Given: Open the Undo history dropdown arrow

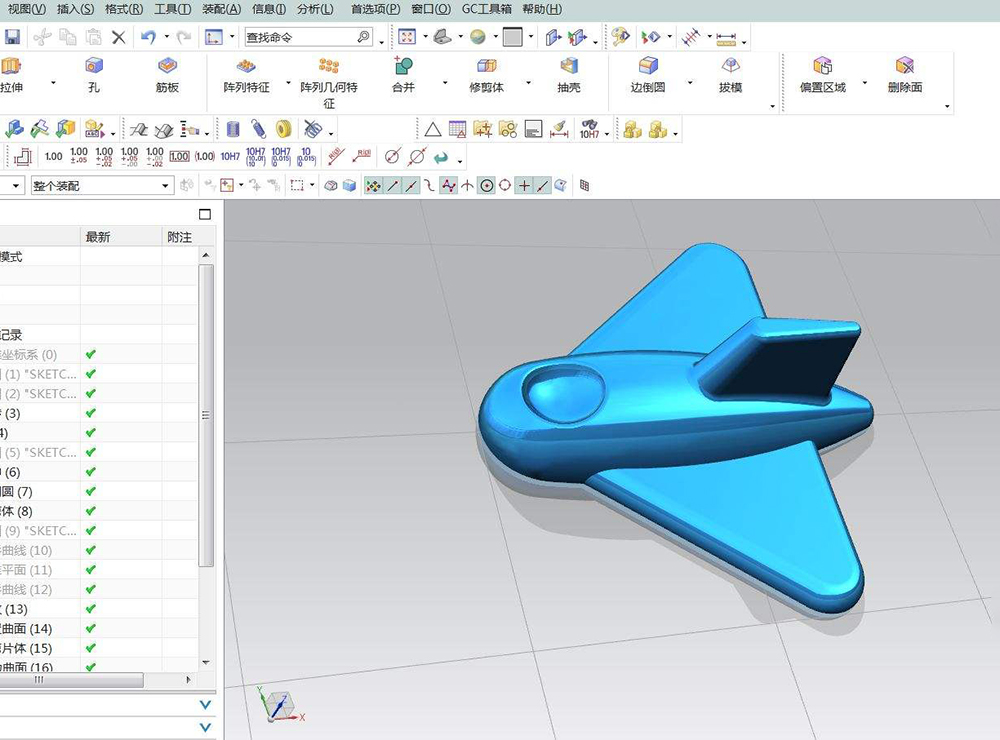Looking at the screenshot, I should 166,37.
